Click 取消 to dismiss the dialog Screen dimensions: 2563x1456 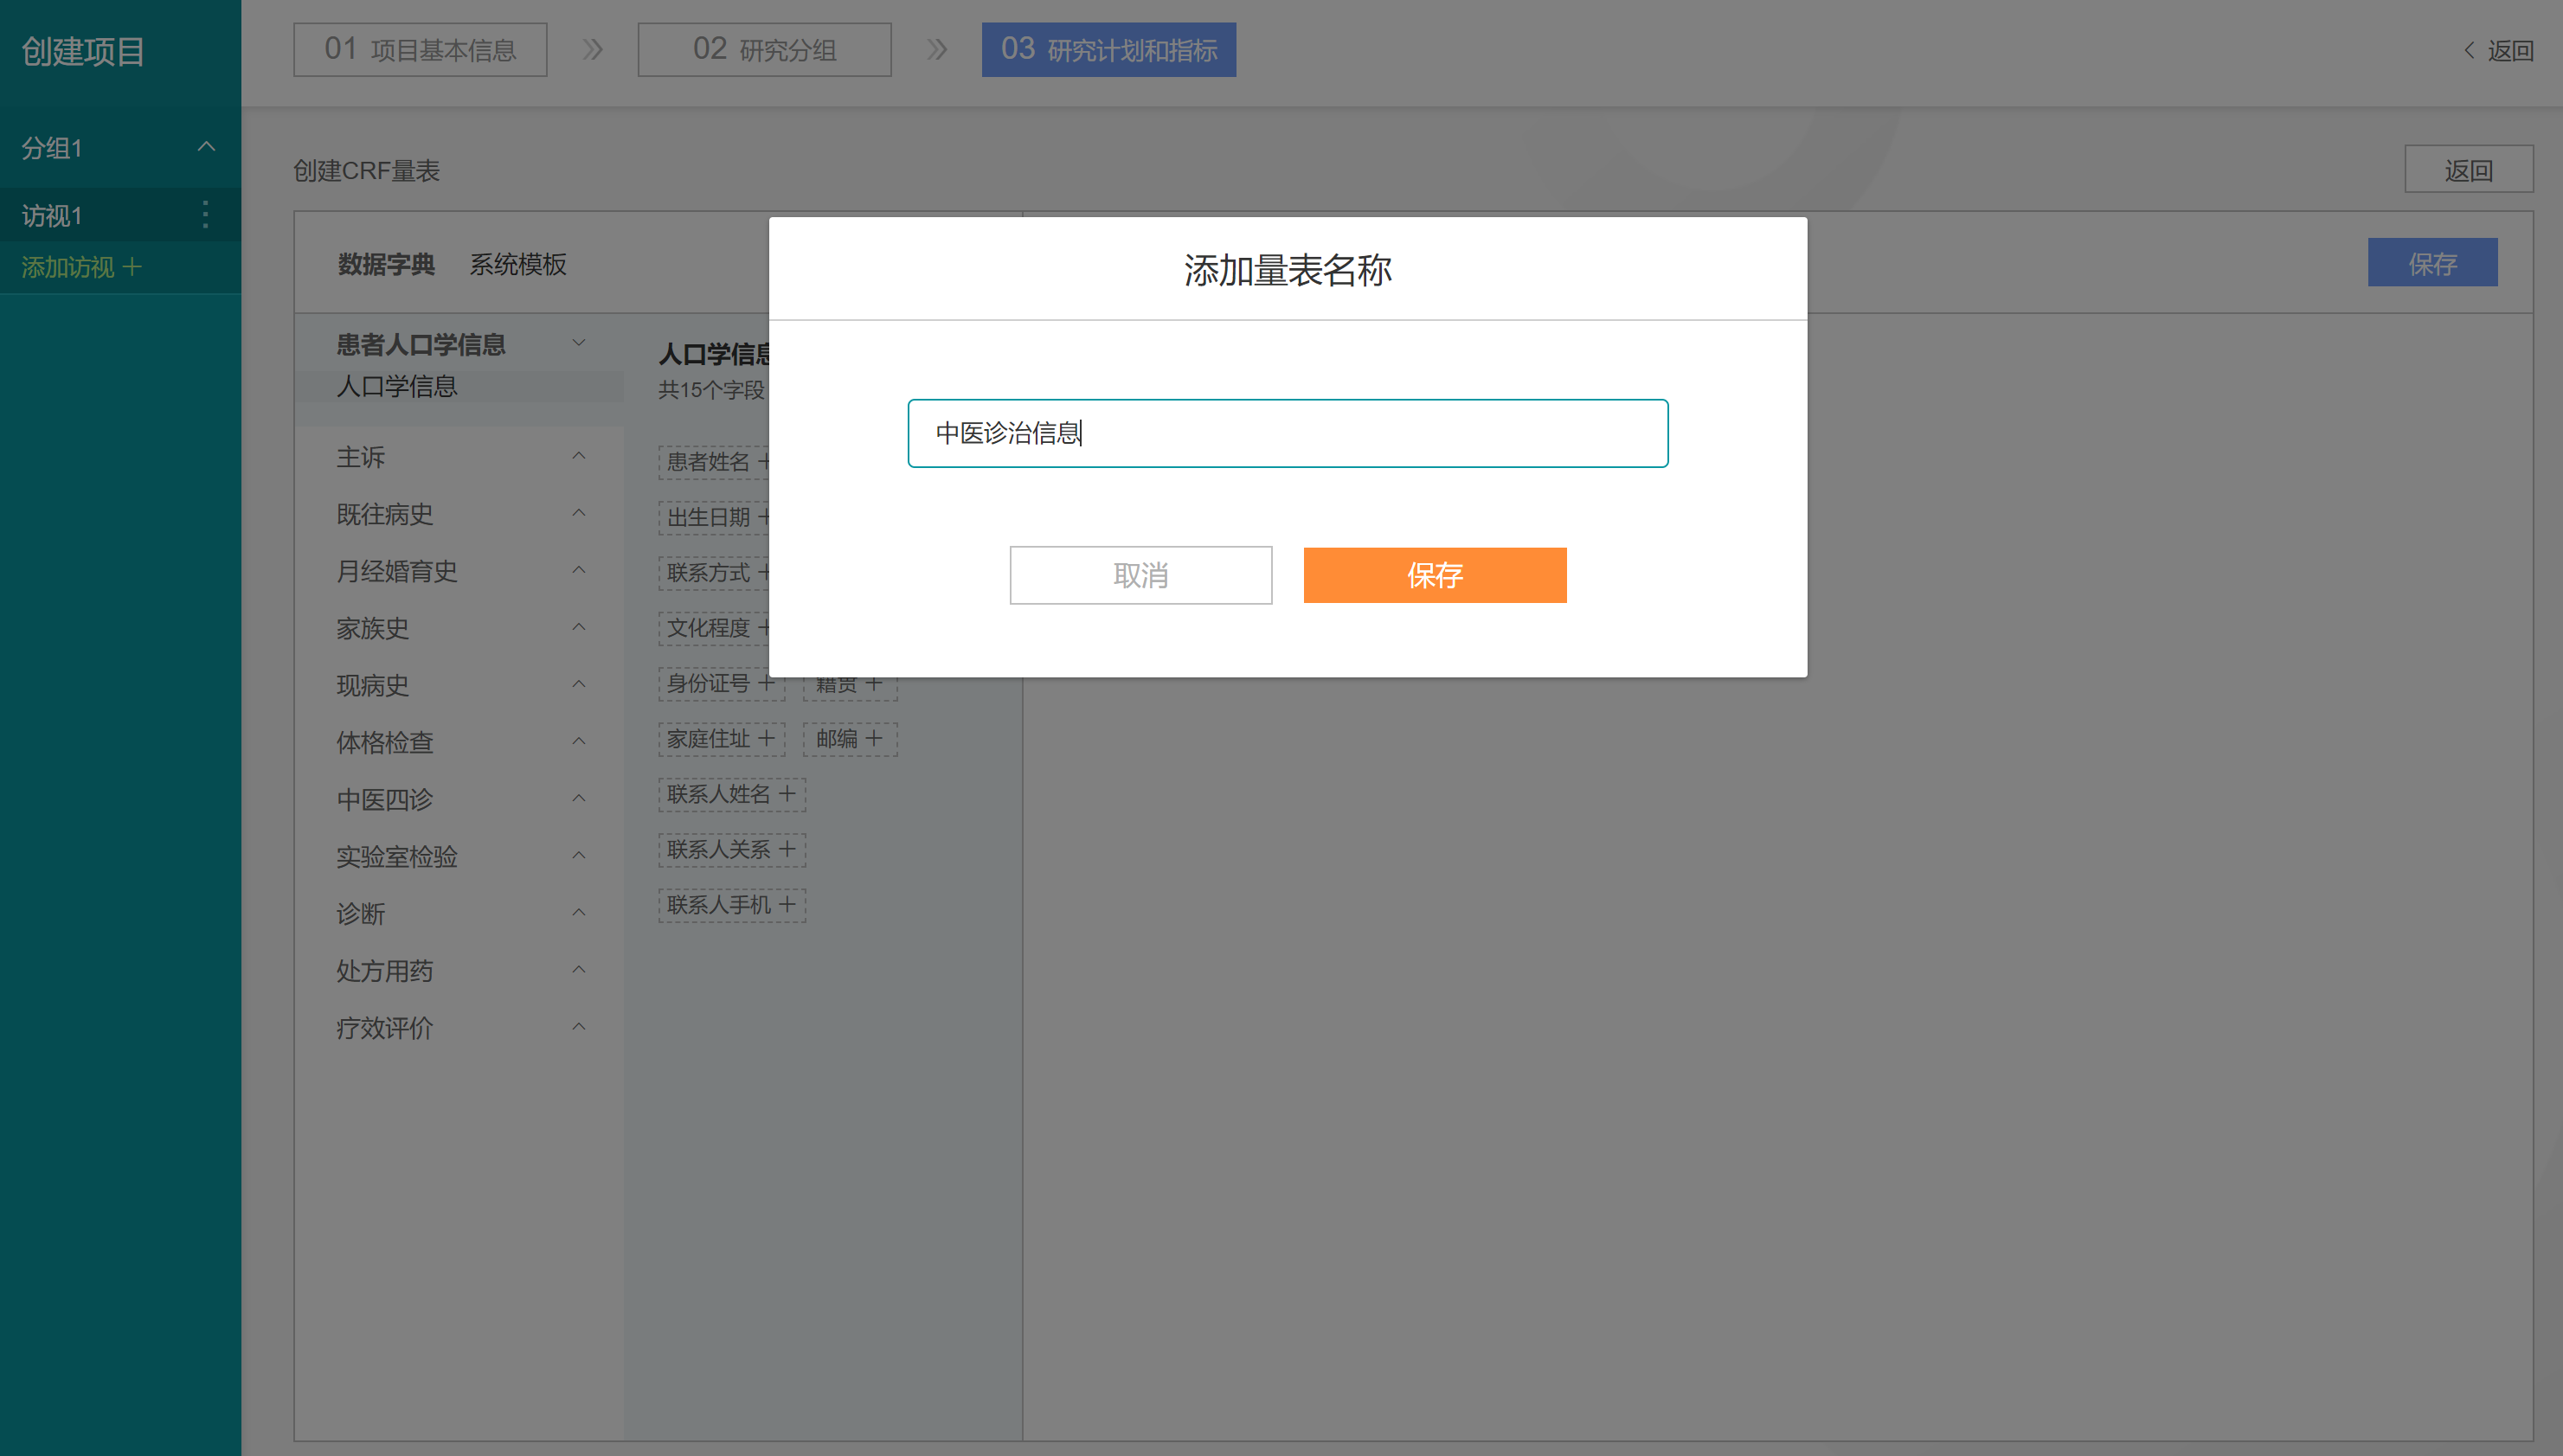click(x=1140, y=575)
